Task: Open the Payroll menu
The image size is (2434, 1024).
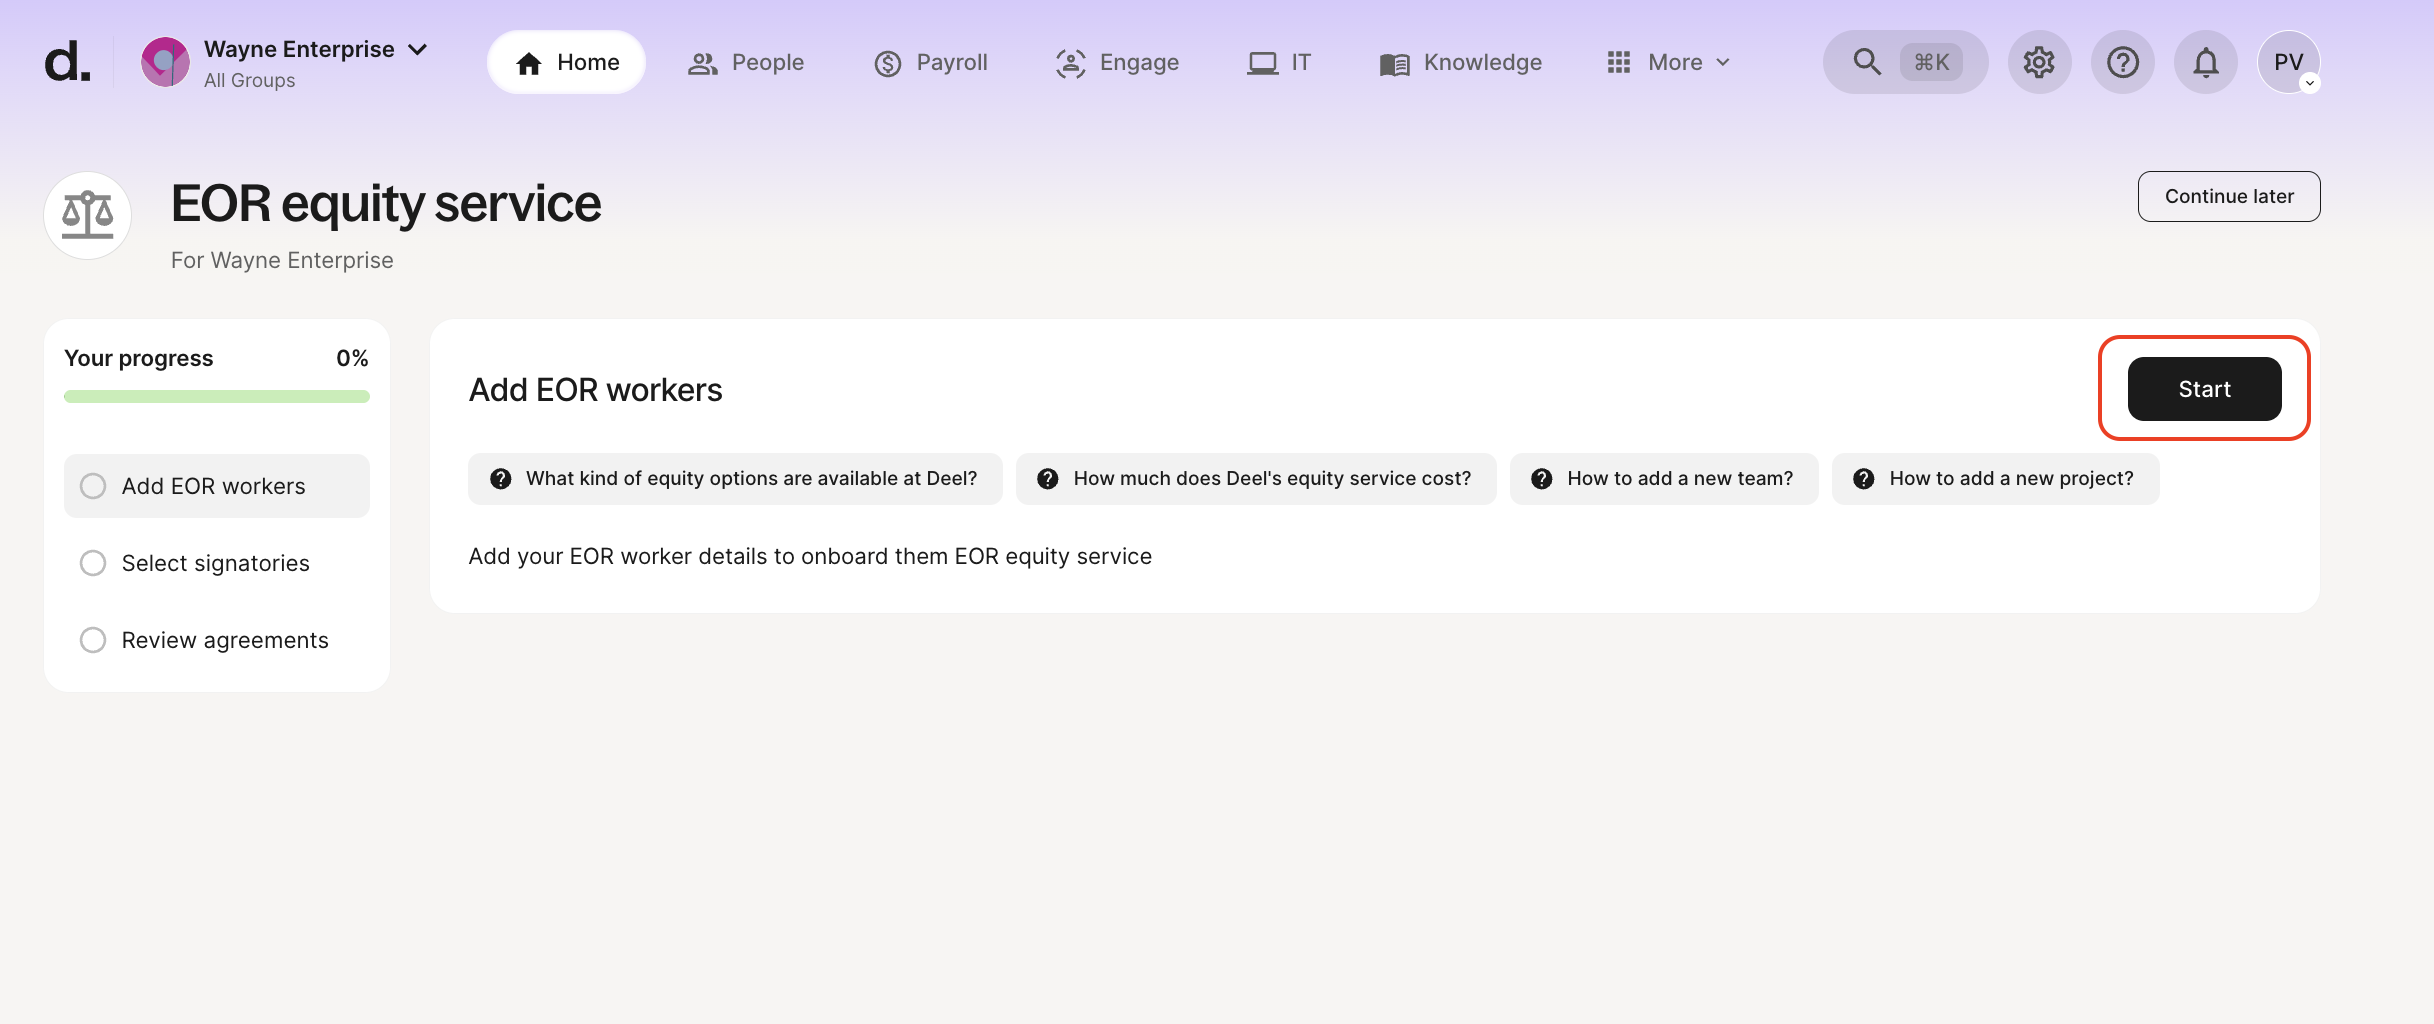Action: tap(931, 62)
